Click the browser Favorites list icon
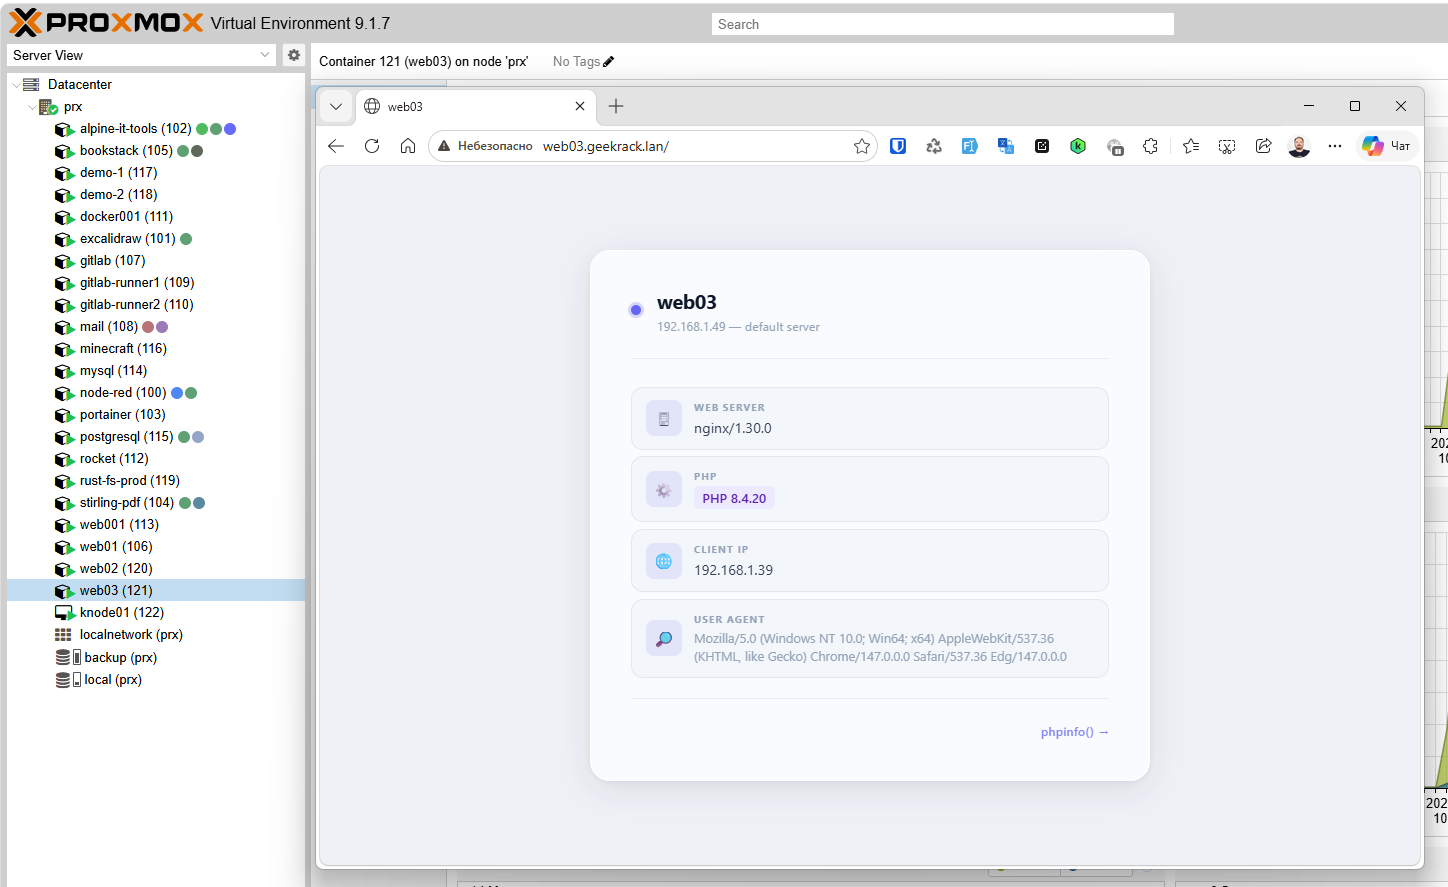This screenshot has height=887, width=1448. click(1190, 146)
